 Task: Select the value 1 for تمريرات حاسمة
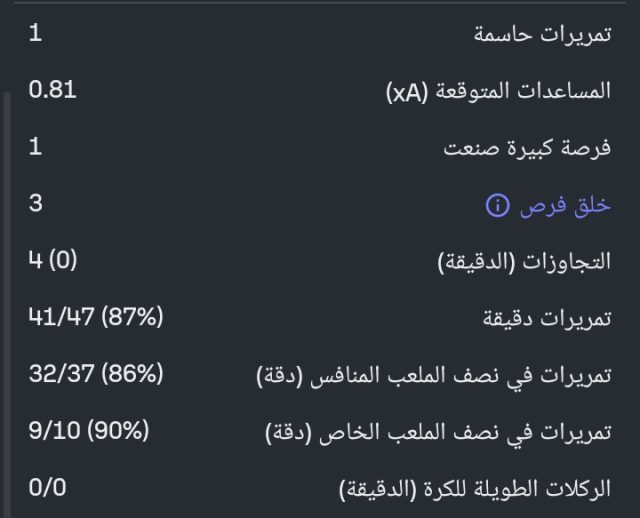[x=36, y=33]
